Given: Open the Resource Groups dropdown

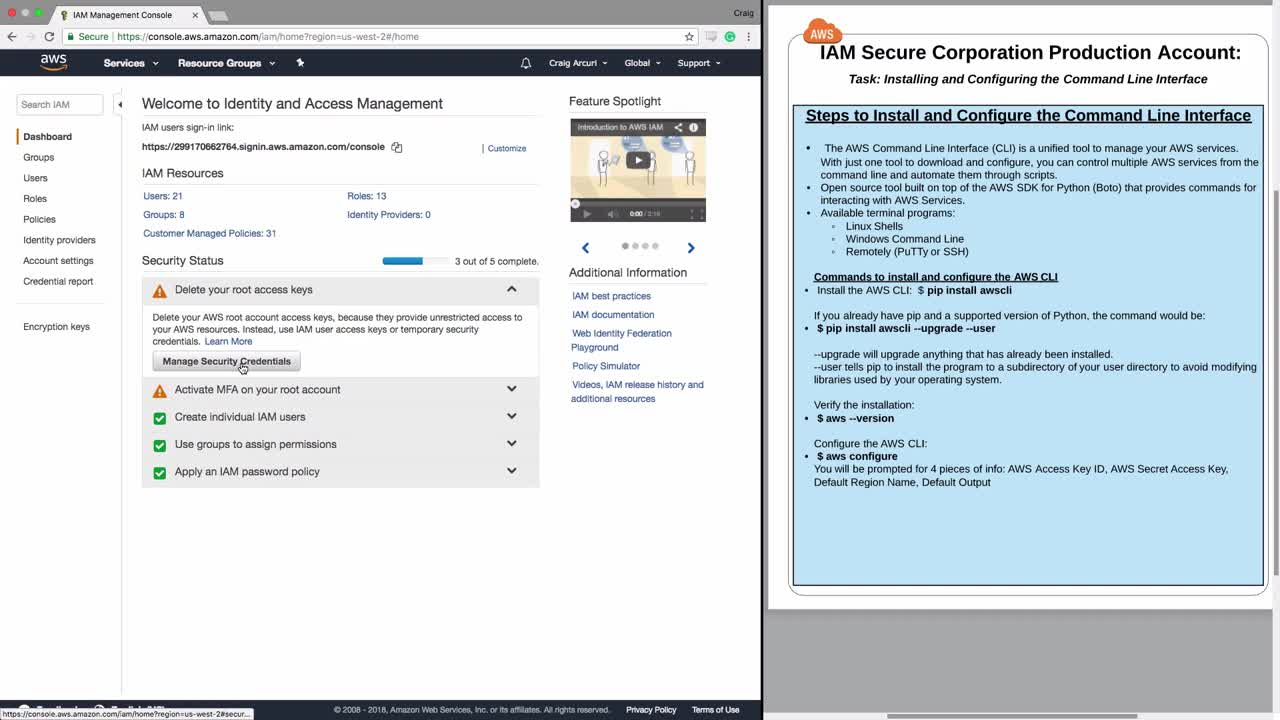Looking at the screenshot, I should pyautogui.click(x=226, y=63).
